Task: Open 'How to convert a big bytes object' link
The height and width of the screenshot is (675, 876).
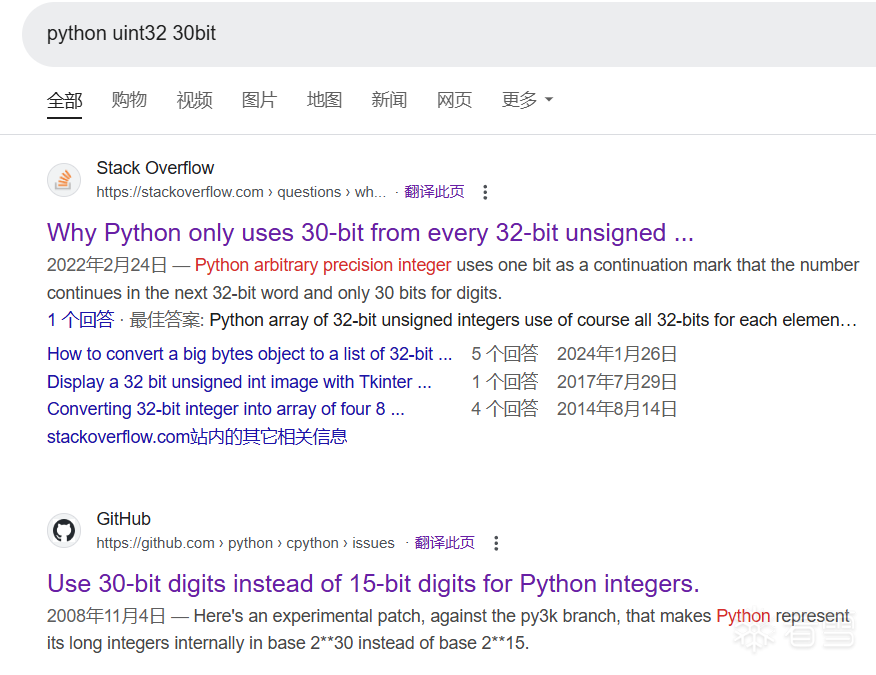Action: [x=250, y=354]
